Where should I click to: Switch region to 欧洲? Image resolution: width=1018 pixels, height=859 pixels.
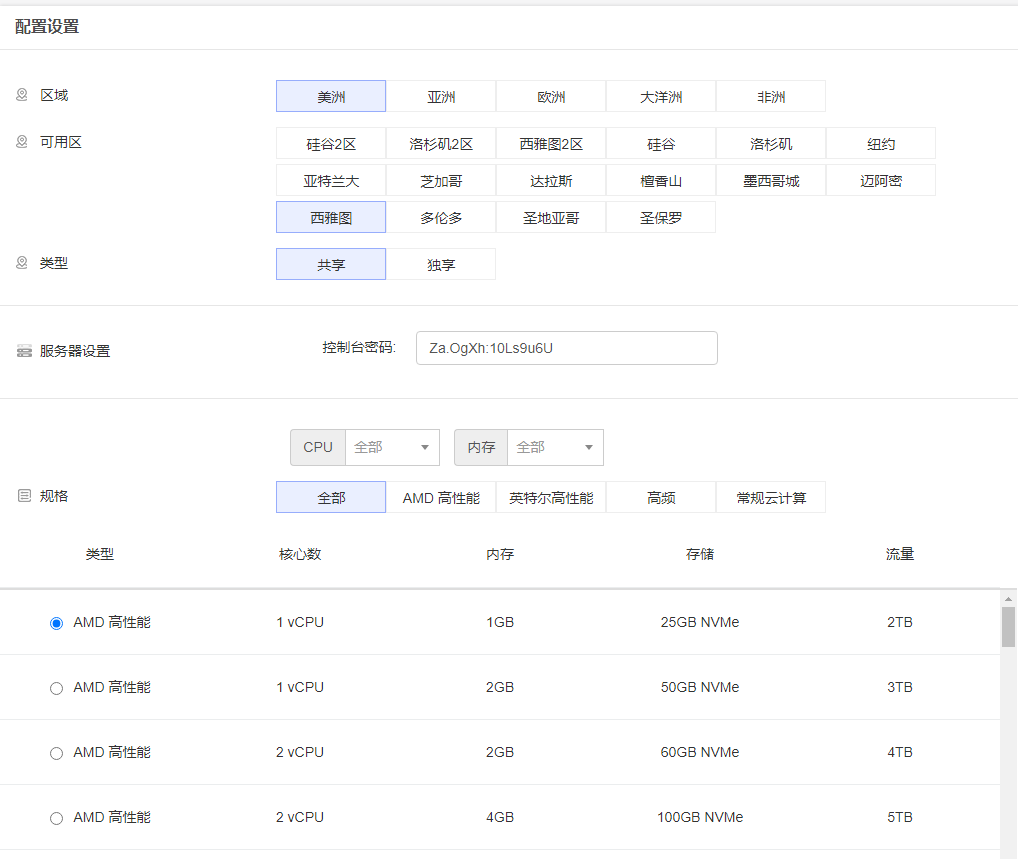coord(551,97)
